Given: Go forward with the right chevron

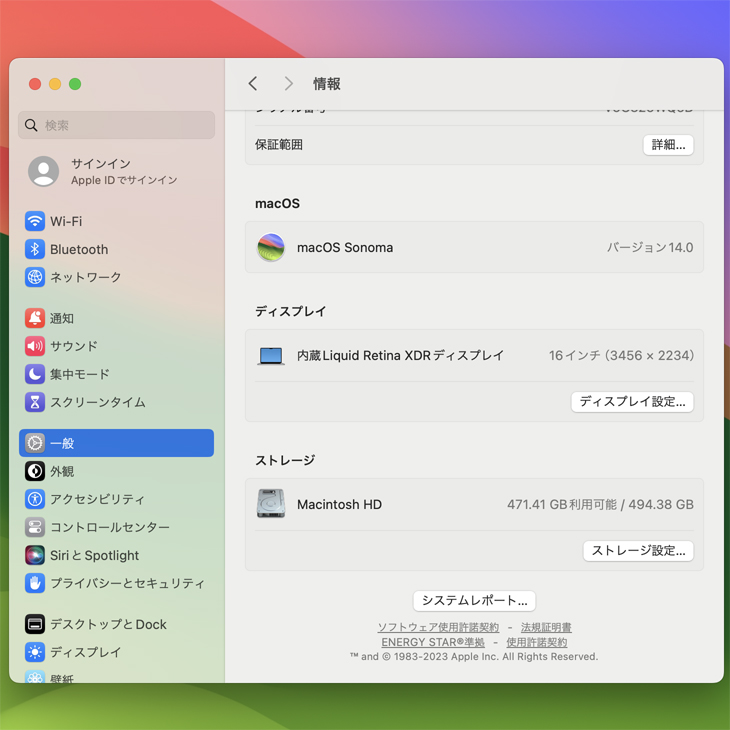Looking at the screenshot, I should coord(289,83).
